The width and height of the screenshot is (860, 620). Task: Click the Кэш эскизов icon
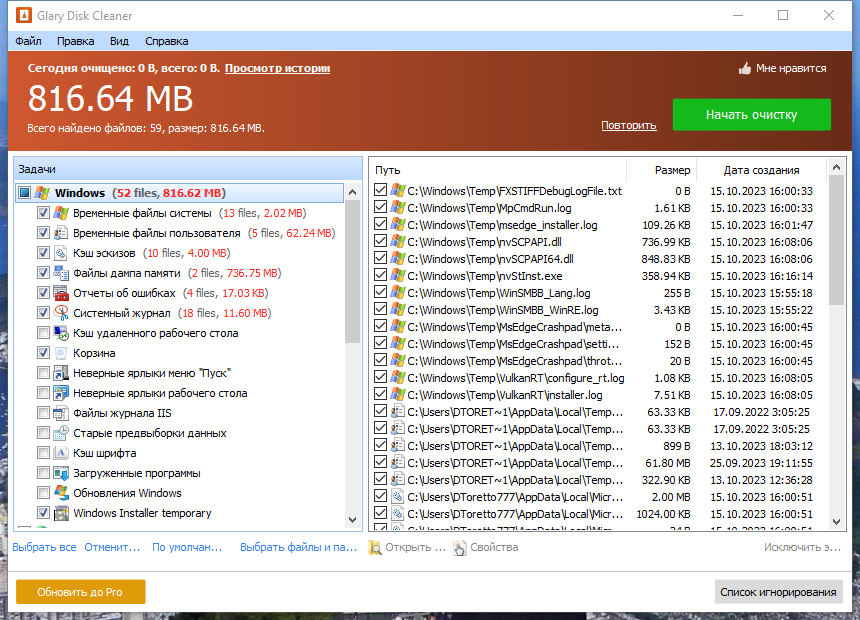click(x=61, y=253)
